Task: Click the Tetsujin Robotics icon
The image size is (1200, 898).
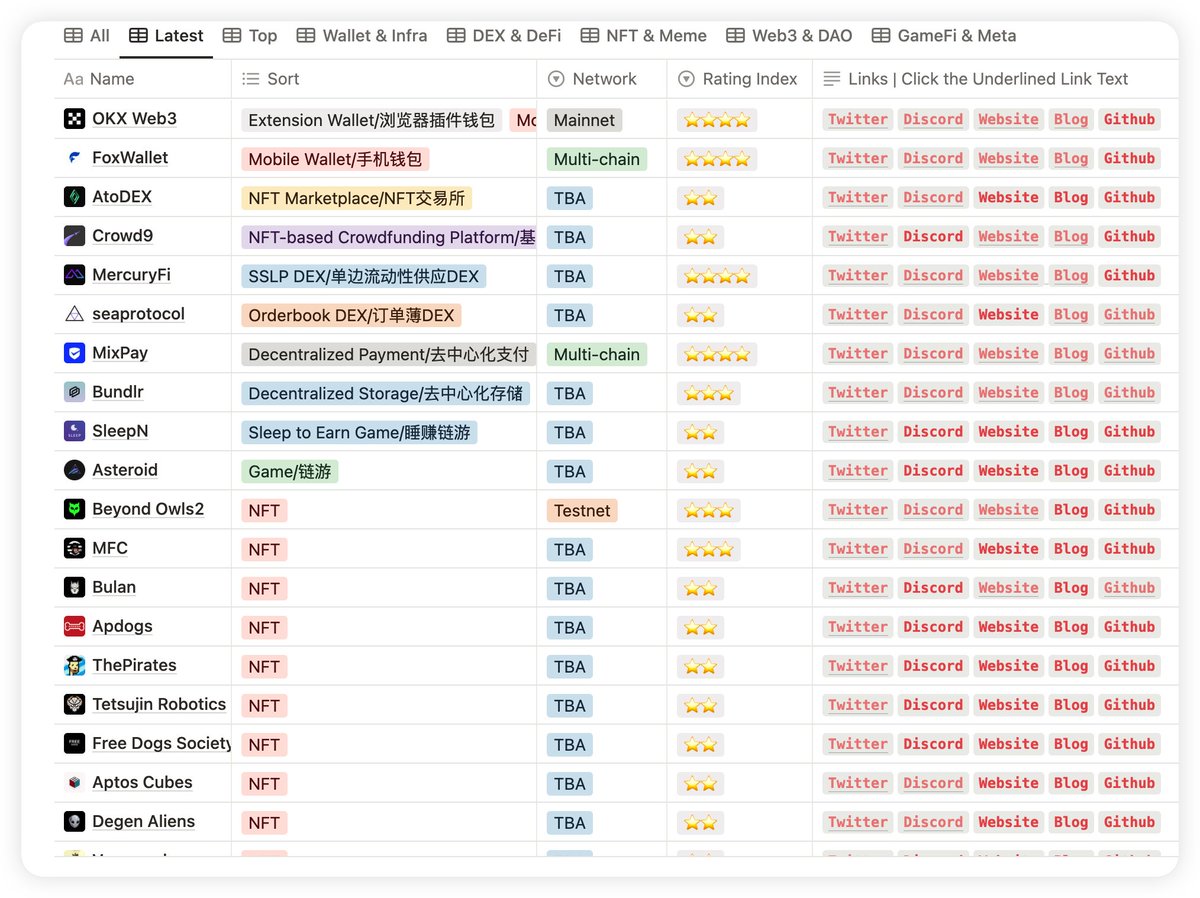Action: pyautogui.click(x=75, y=704)
